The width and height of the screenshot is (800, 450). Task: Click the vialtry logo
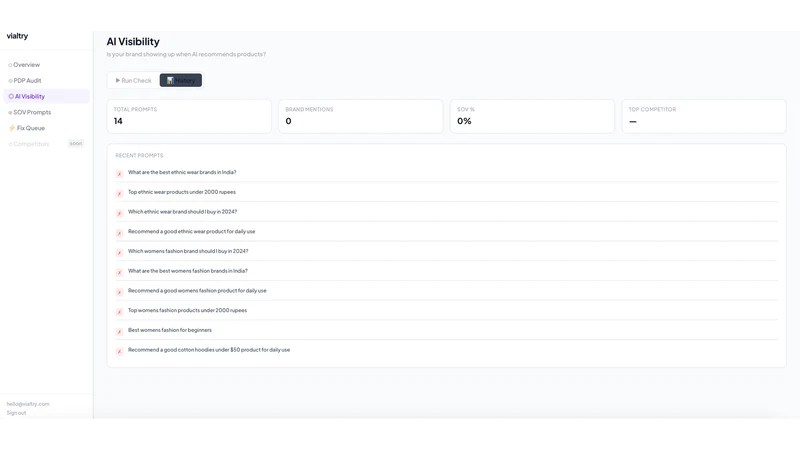pyautogui.click(x=17, y=36)
